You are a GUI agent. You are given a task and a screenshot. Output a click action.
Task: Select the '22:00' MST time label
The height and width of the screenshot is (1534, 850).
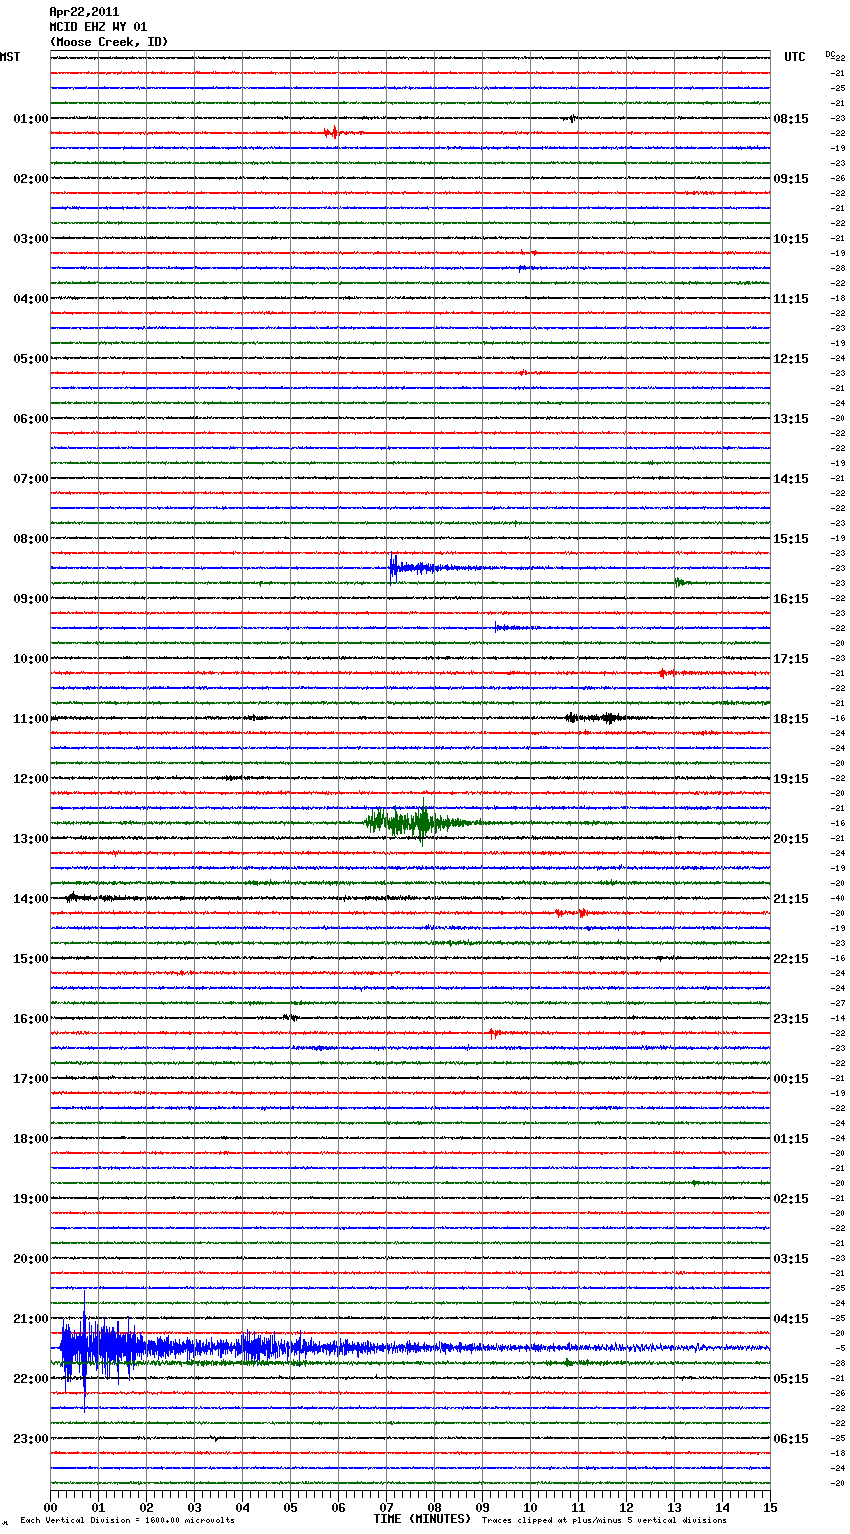pos(31,1379)
